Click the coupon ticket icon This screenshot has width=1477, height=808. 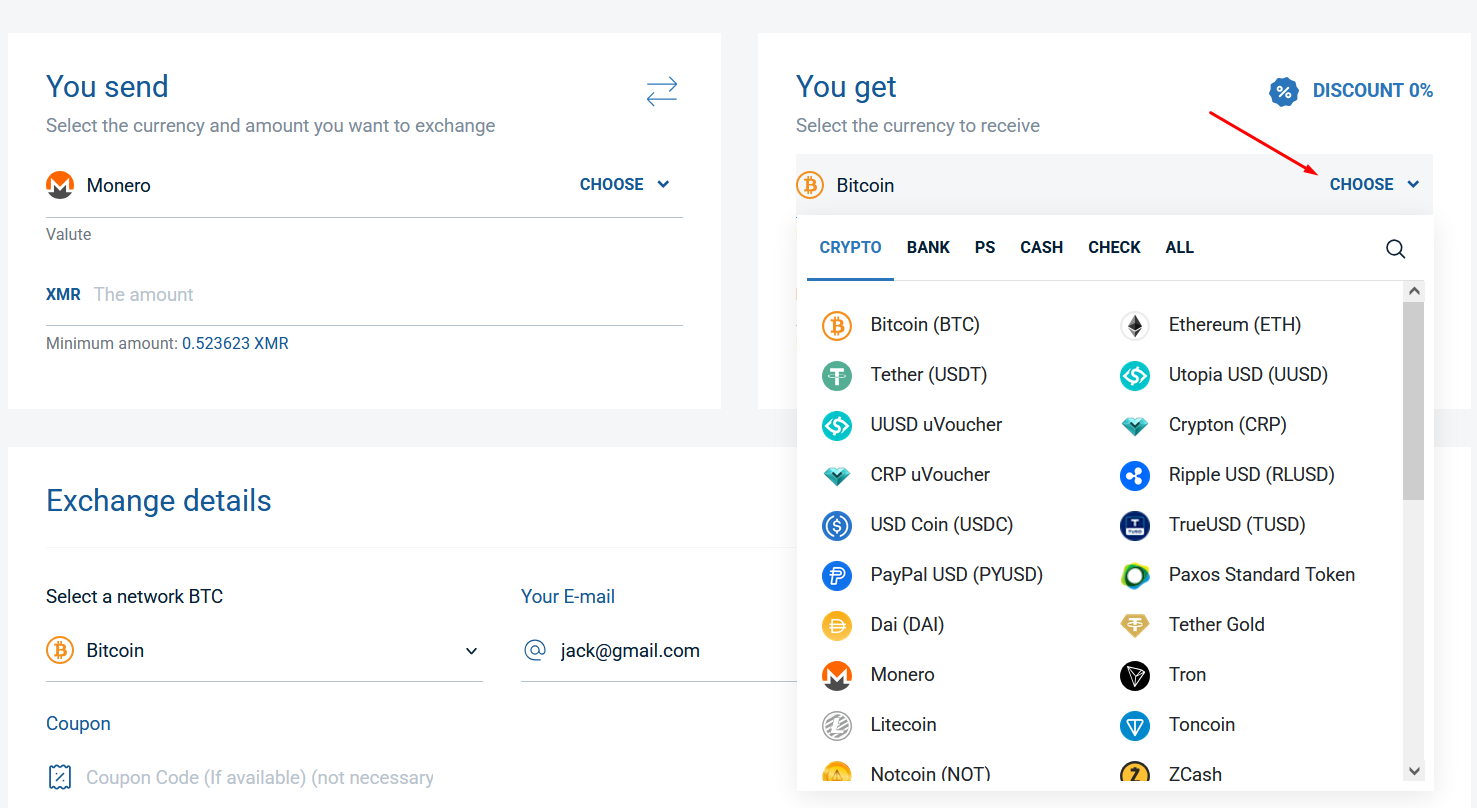60,777
